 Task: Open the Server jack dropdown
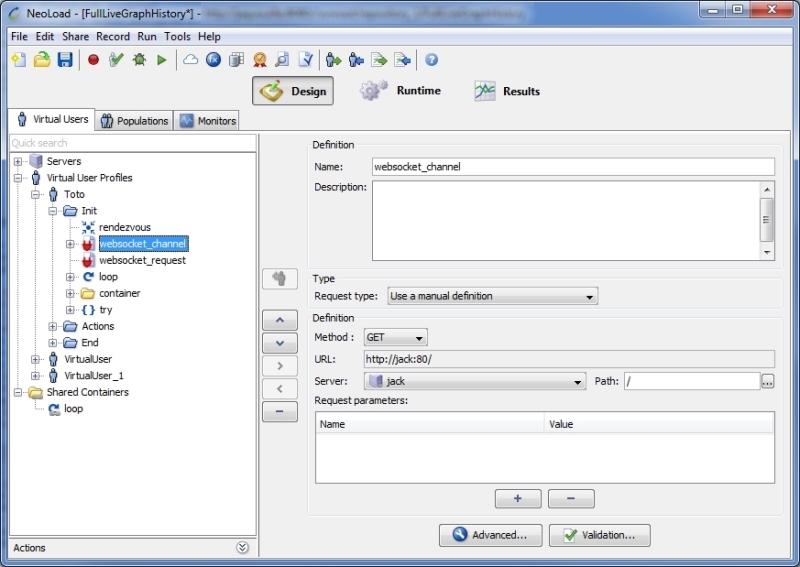pyautogui.click(x=474, y=381)
